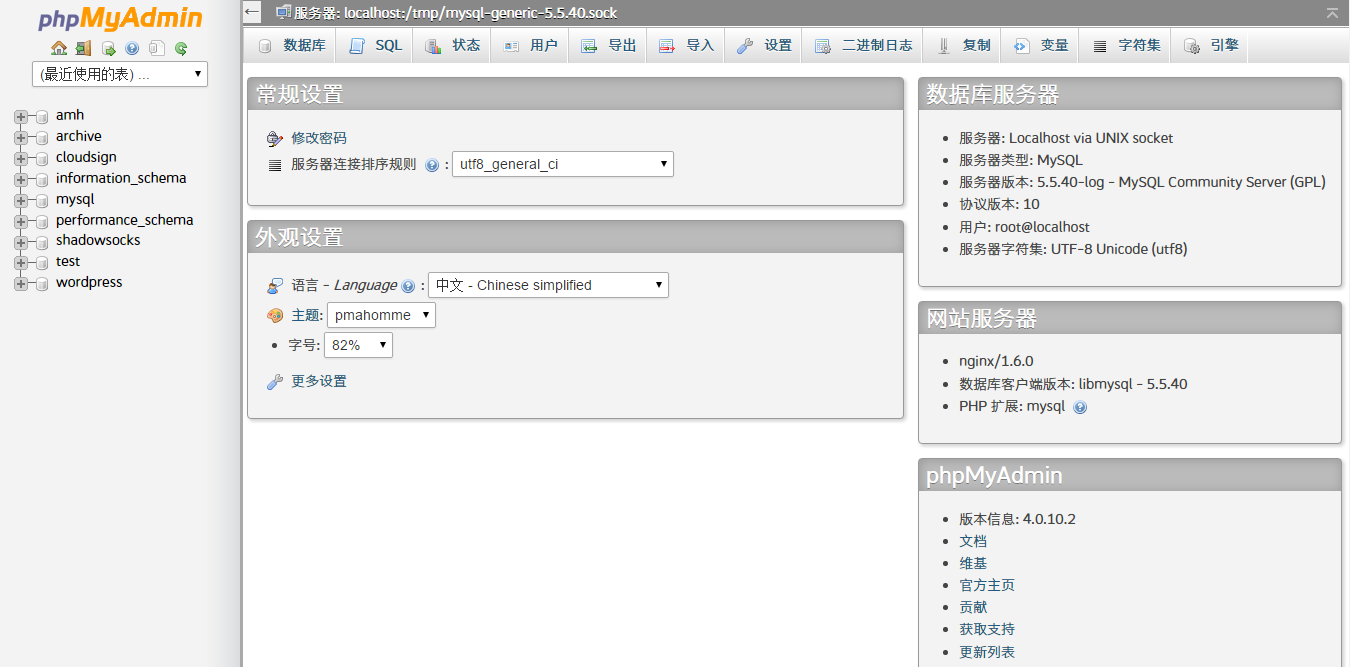
Task: Expand the mysql database node
Action: pyautogui.click(x=20, y=200)
